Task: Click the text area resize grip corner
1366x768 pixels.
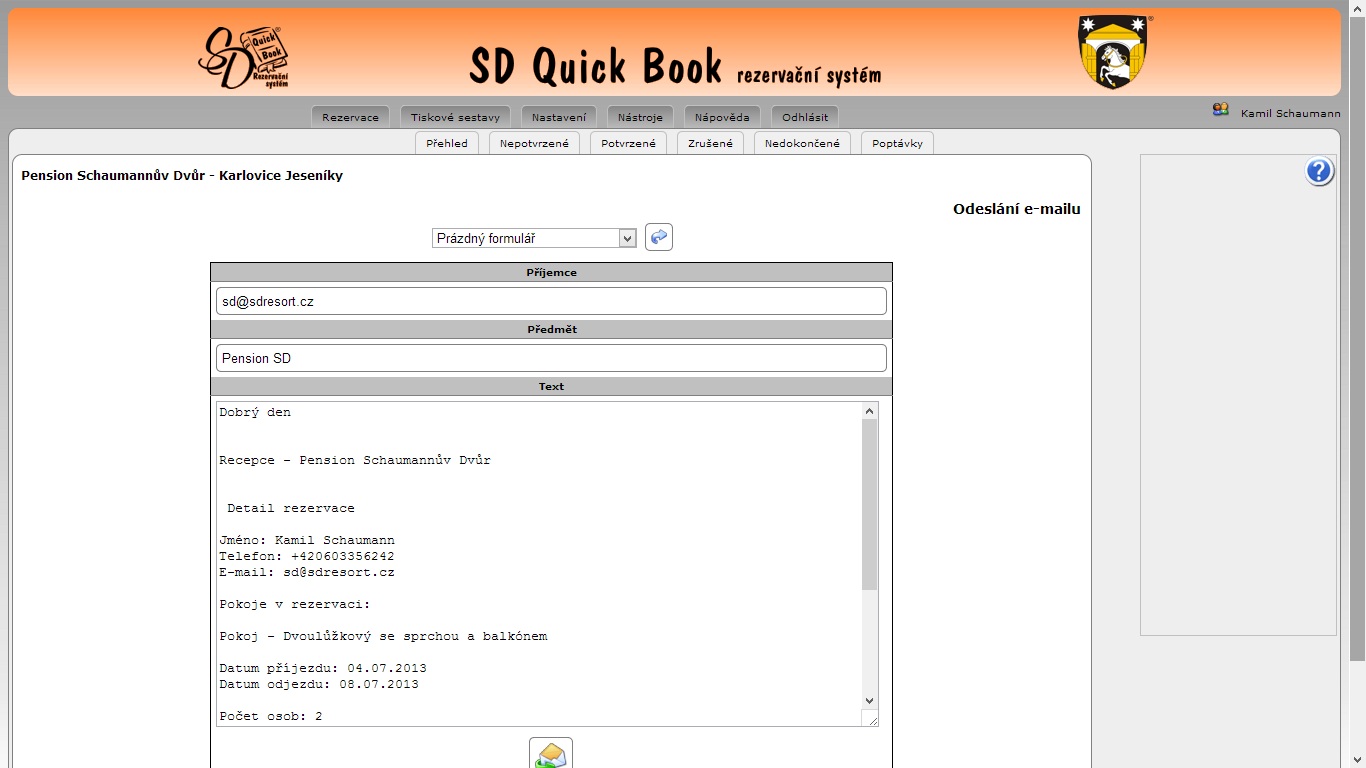Action: (x=870, y=718)
